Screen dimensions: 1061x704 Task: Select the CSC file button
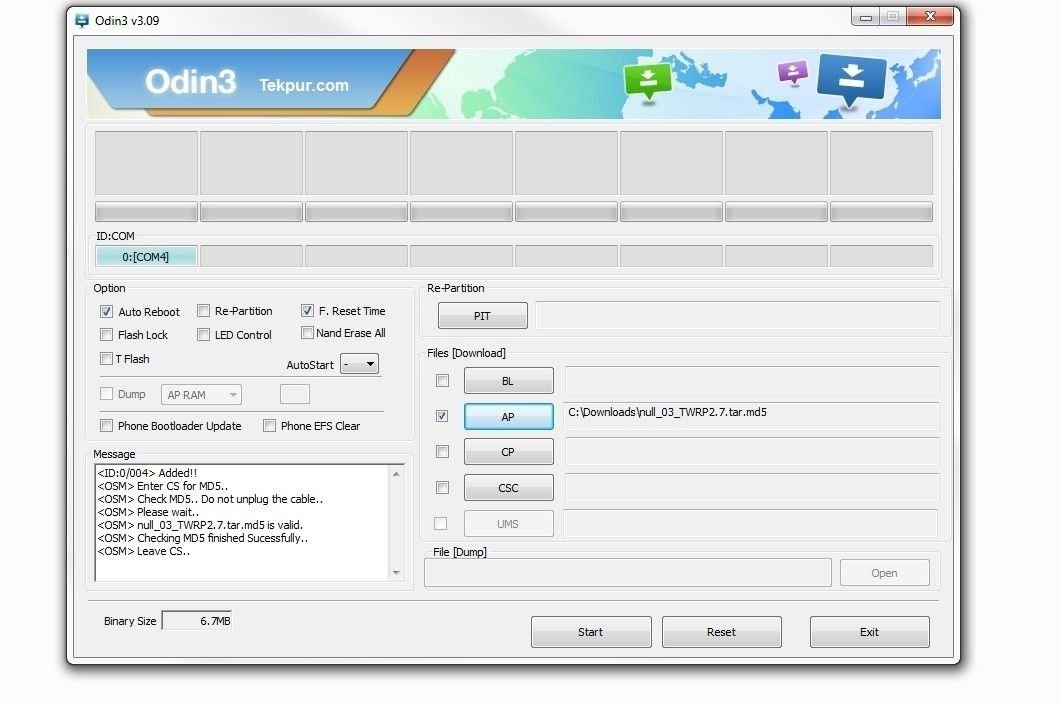508,487
